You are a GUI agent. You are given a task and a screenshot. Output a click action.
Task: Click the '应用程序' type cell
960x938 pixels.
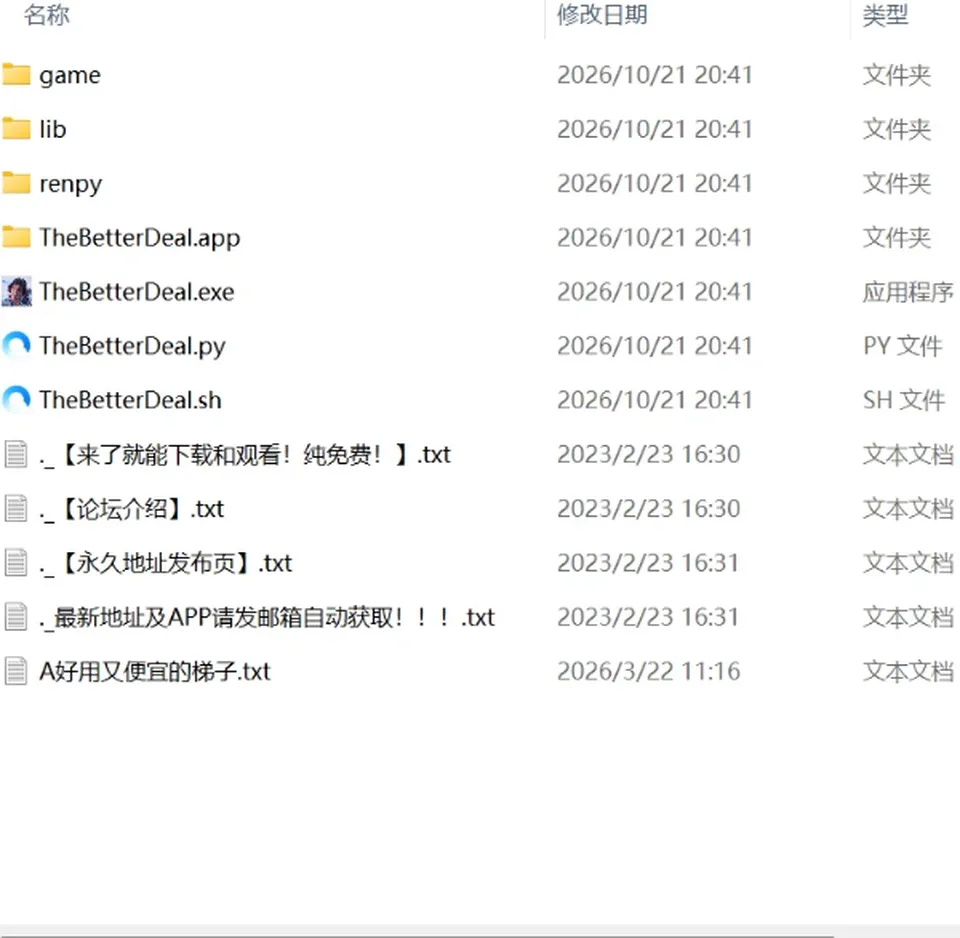(909, 292)
